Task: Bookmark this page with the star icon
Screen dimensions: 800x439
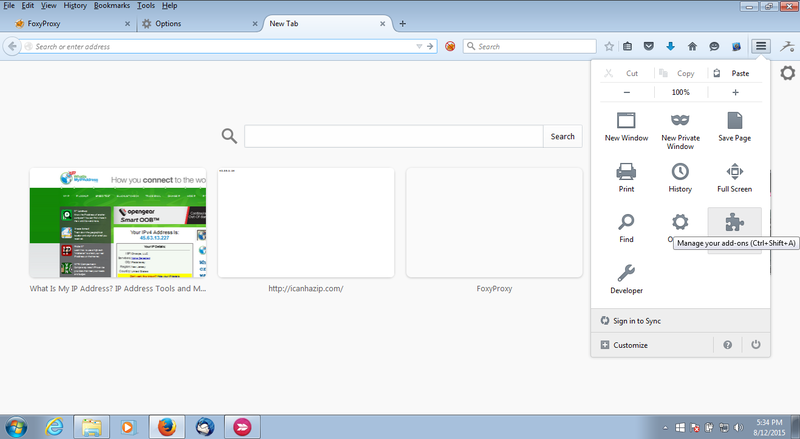Action: pyautogui.click(x=609, y=46)
